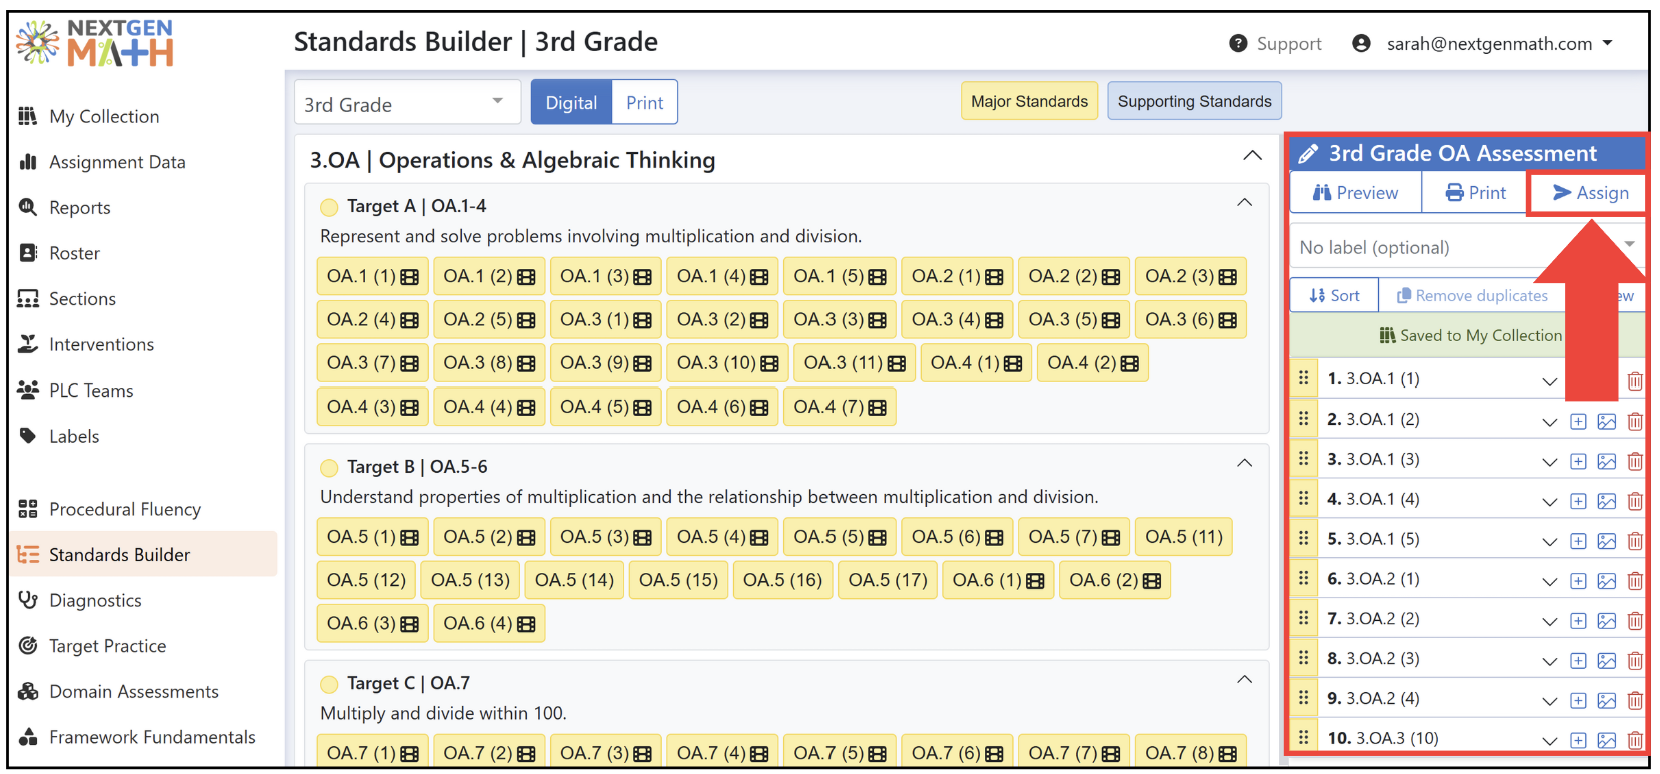Click the NextGen Math logo
The image size is (1660, 774).
coord(96,43)
